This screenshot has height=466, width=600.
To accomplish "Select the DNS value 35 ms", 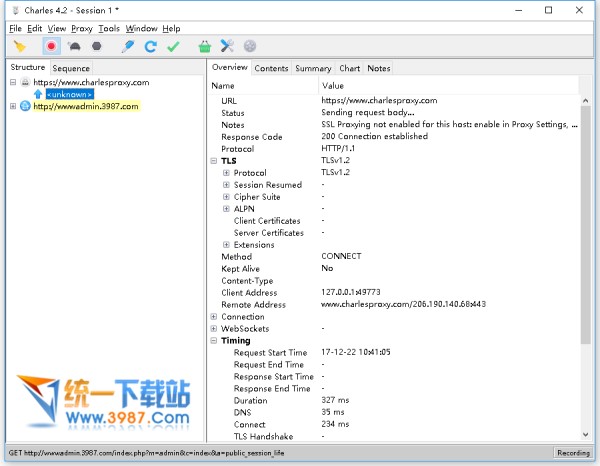I will click(333, 412).
